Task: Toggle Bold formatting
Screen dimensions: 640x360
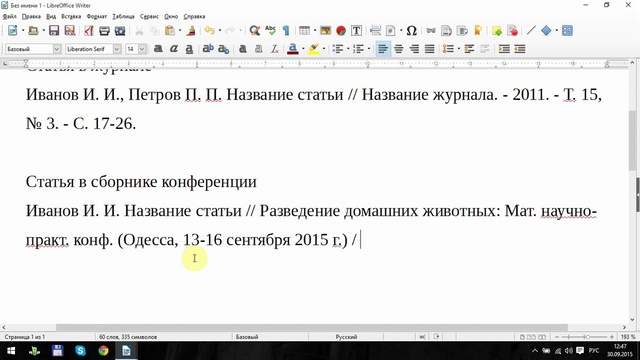Action: 158,49
